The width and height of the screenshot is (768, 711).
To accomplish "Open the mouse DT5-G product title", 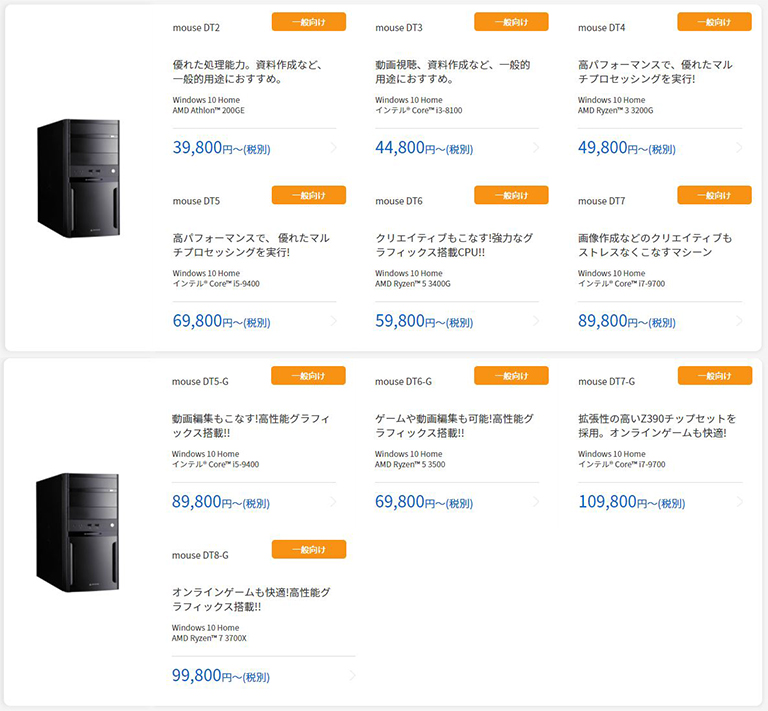I will [200, 381].
